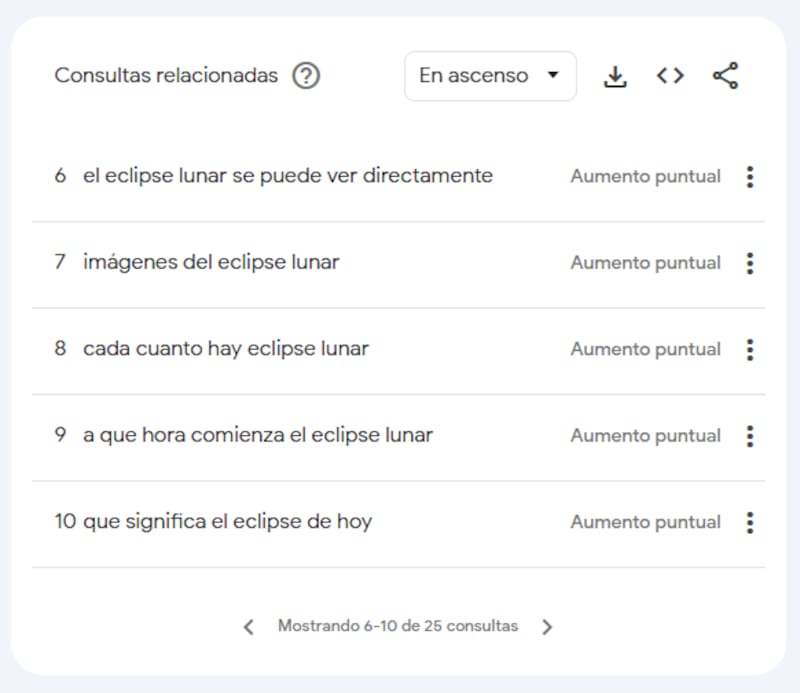
Task: Click Aumento puntual label on row 6
Action: [645, 177]
